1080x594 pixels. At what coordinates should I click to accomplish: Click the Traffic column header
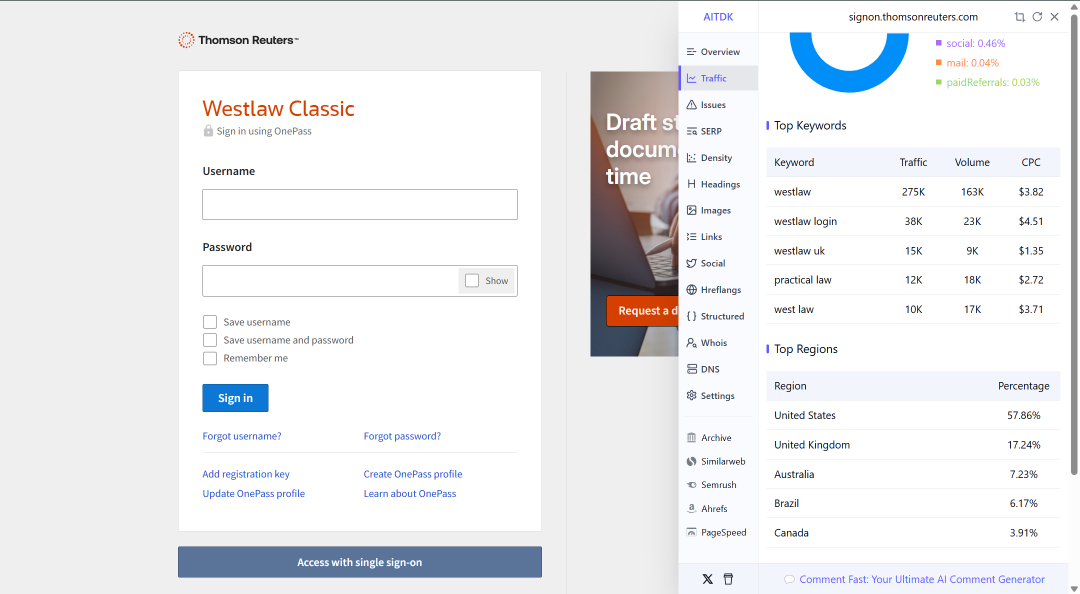(913, 163)
